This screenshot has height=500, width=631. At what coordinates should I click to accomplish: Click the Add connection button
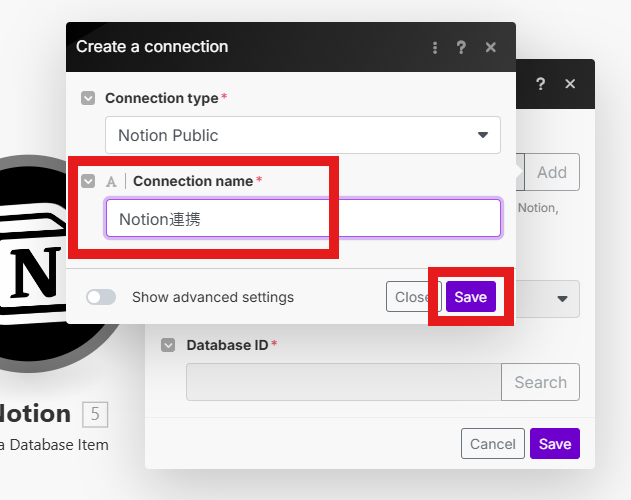click(x=552, y=172)
